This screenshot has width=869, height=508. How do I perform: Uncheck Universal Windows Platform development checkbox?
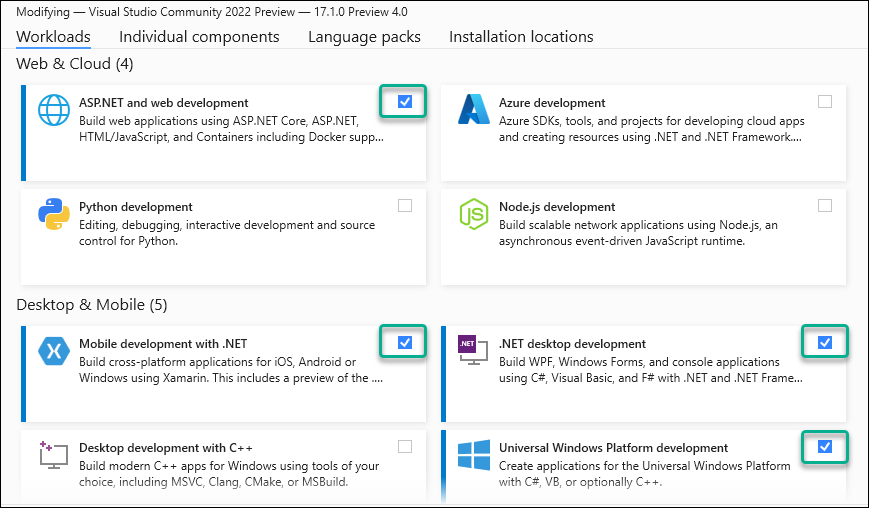pos(824,446)
